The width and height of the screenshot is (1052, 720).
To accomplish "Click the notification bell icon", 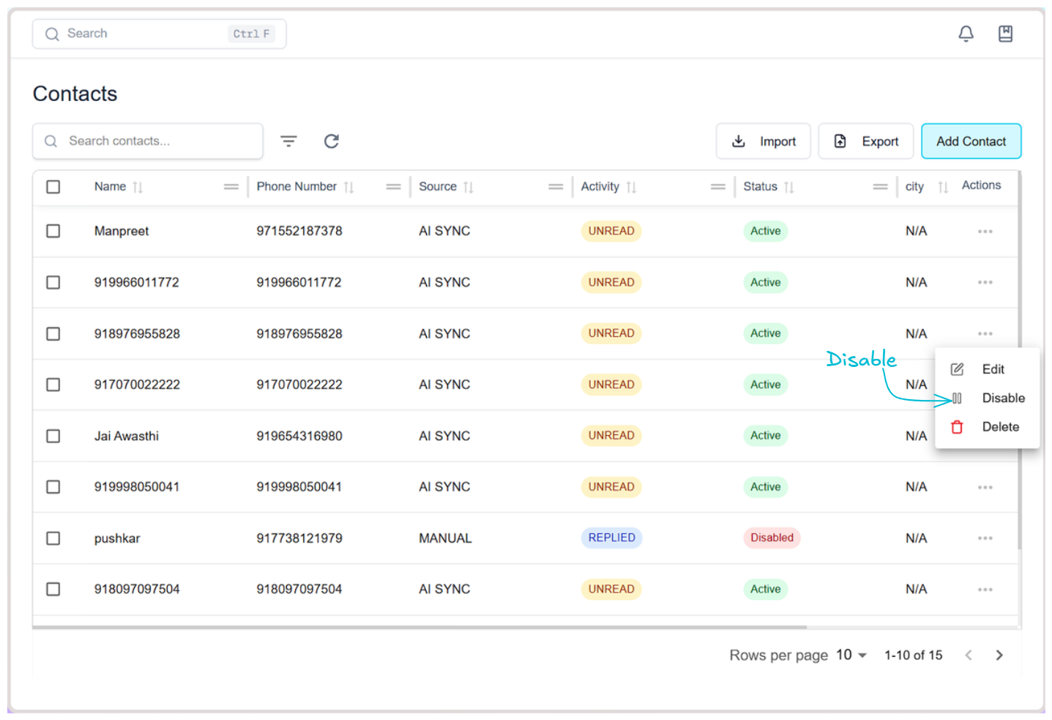I will (x=965, y=34).
